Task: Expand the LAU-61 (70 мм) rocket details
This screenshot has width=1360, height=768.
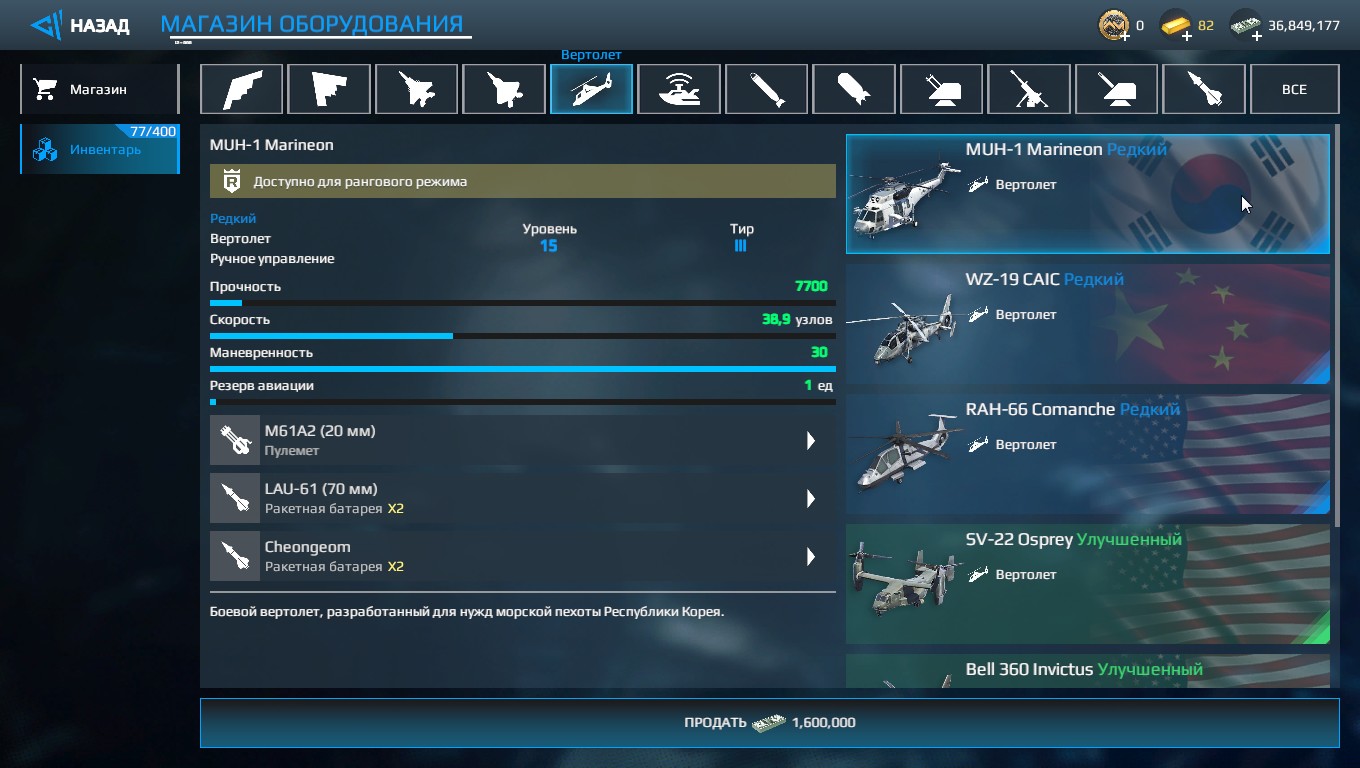Action: 811,499
